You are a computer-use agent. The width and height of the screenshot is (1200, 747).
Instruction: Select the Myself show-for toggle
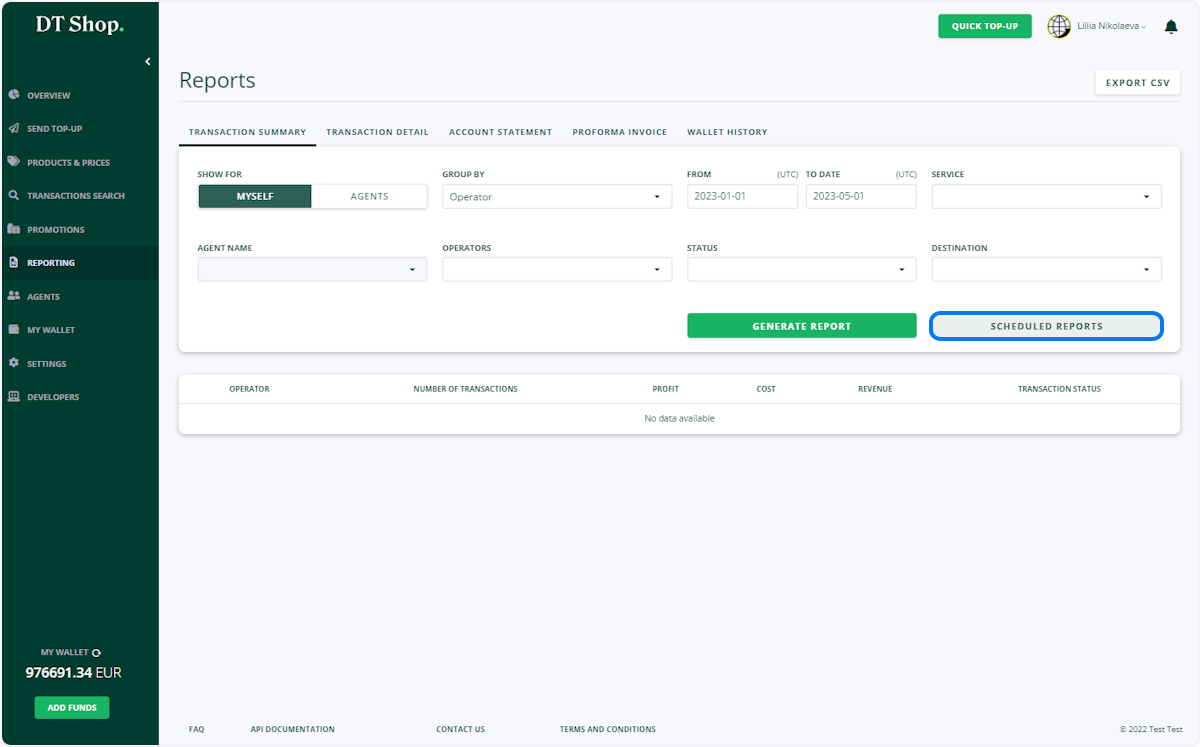pos(255,197)
